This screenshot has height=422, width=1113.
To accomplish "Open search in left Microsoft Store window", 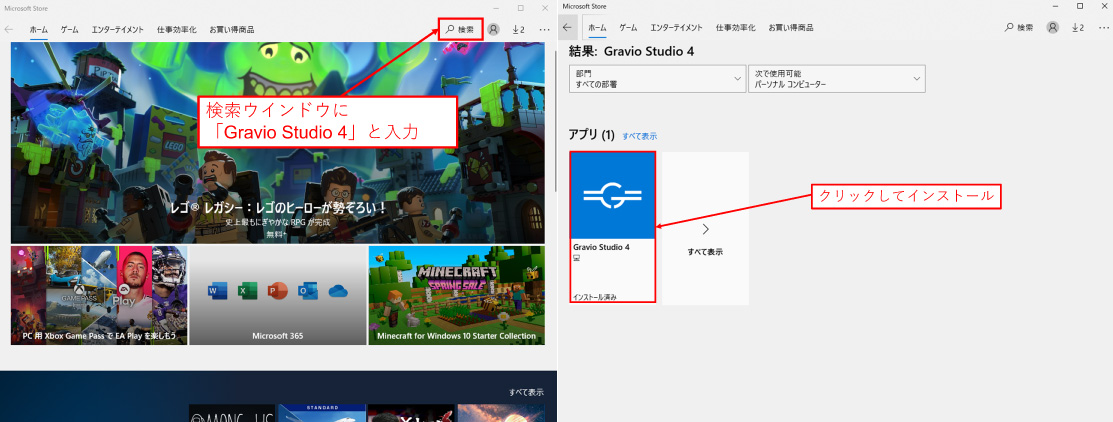I will coord(461,29).
